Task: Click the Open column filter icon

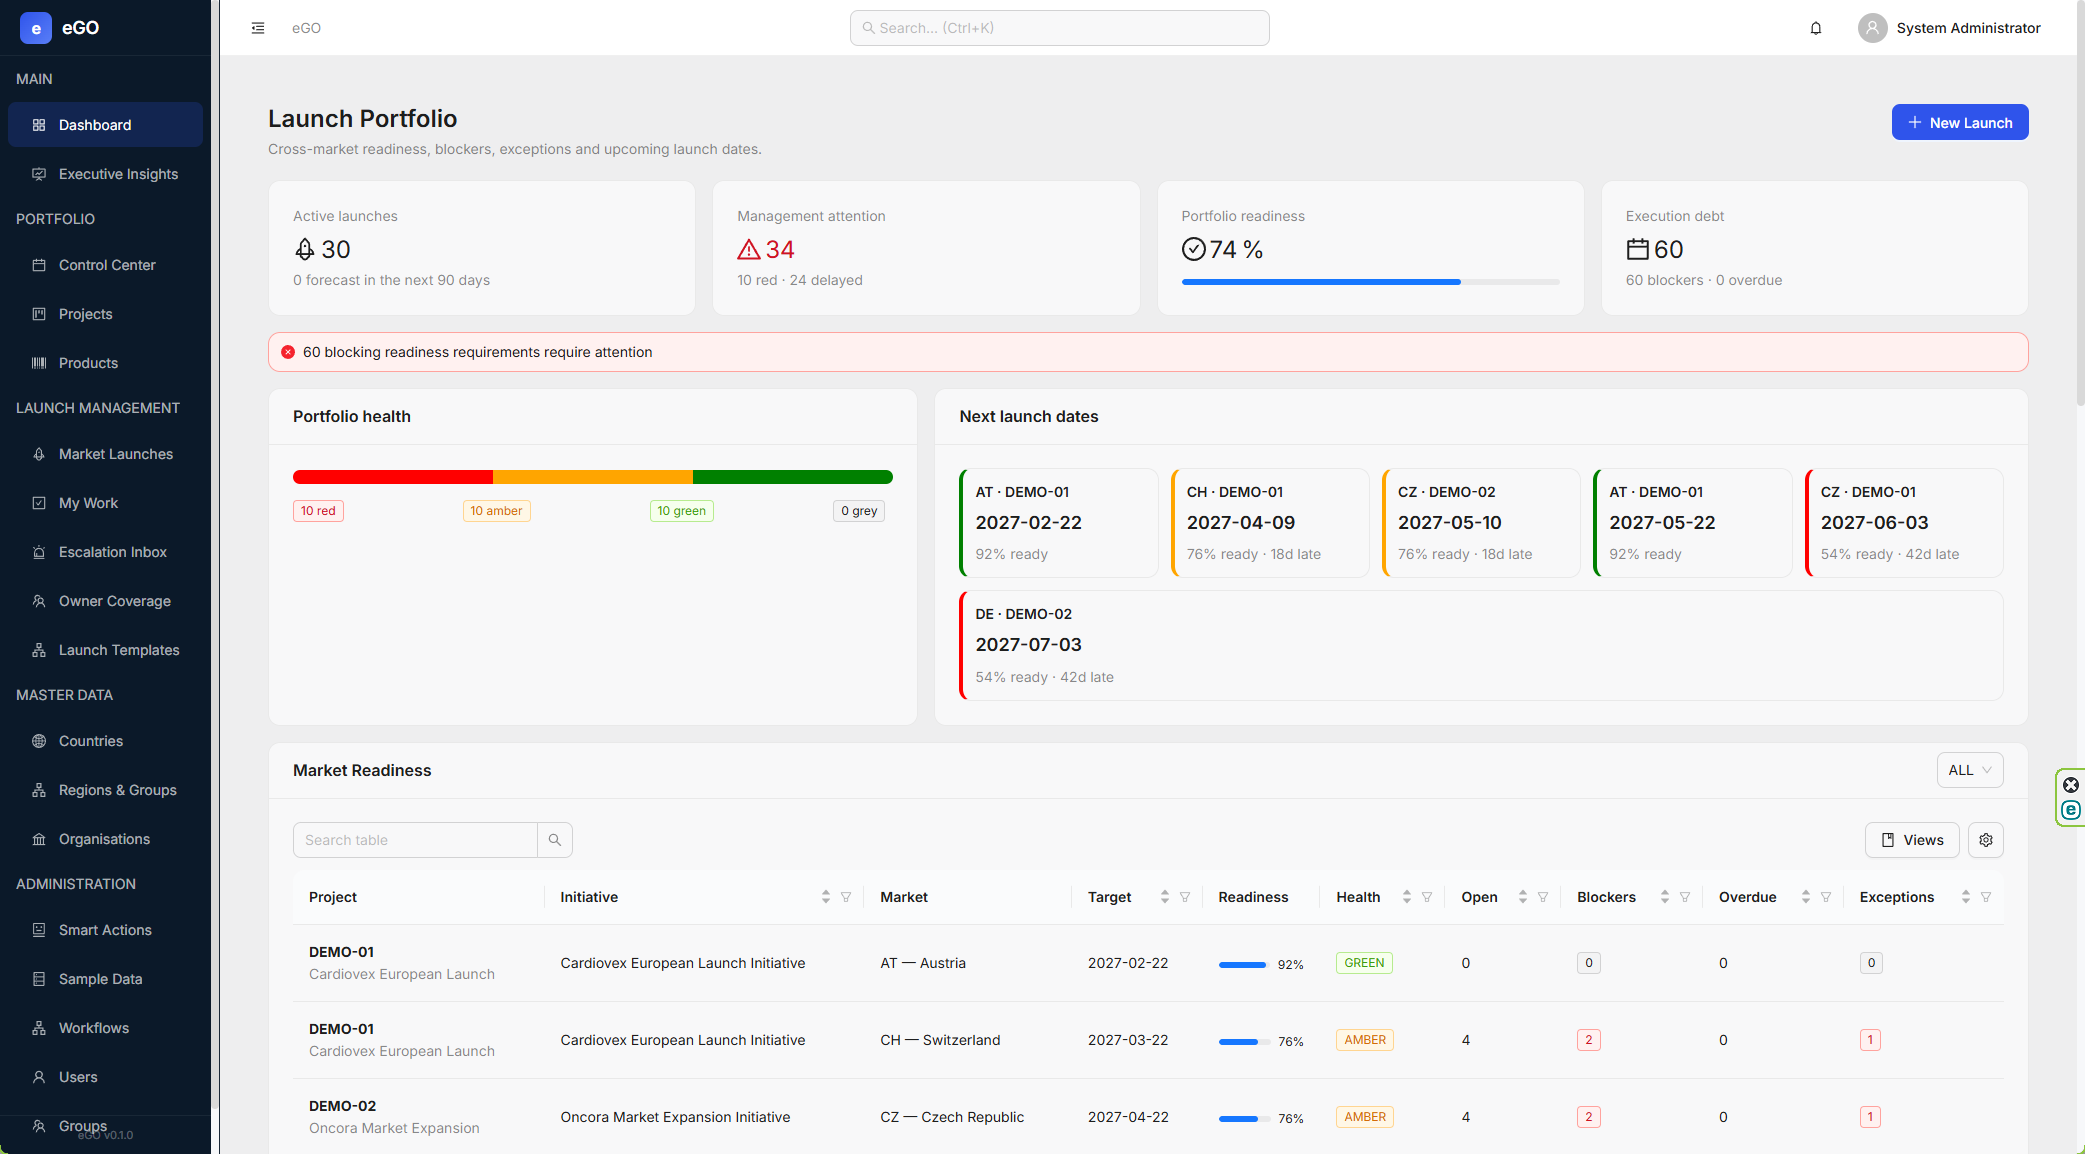Action: [x=1543, y=897]
